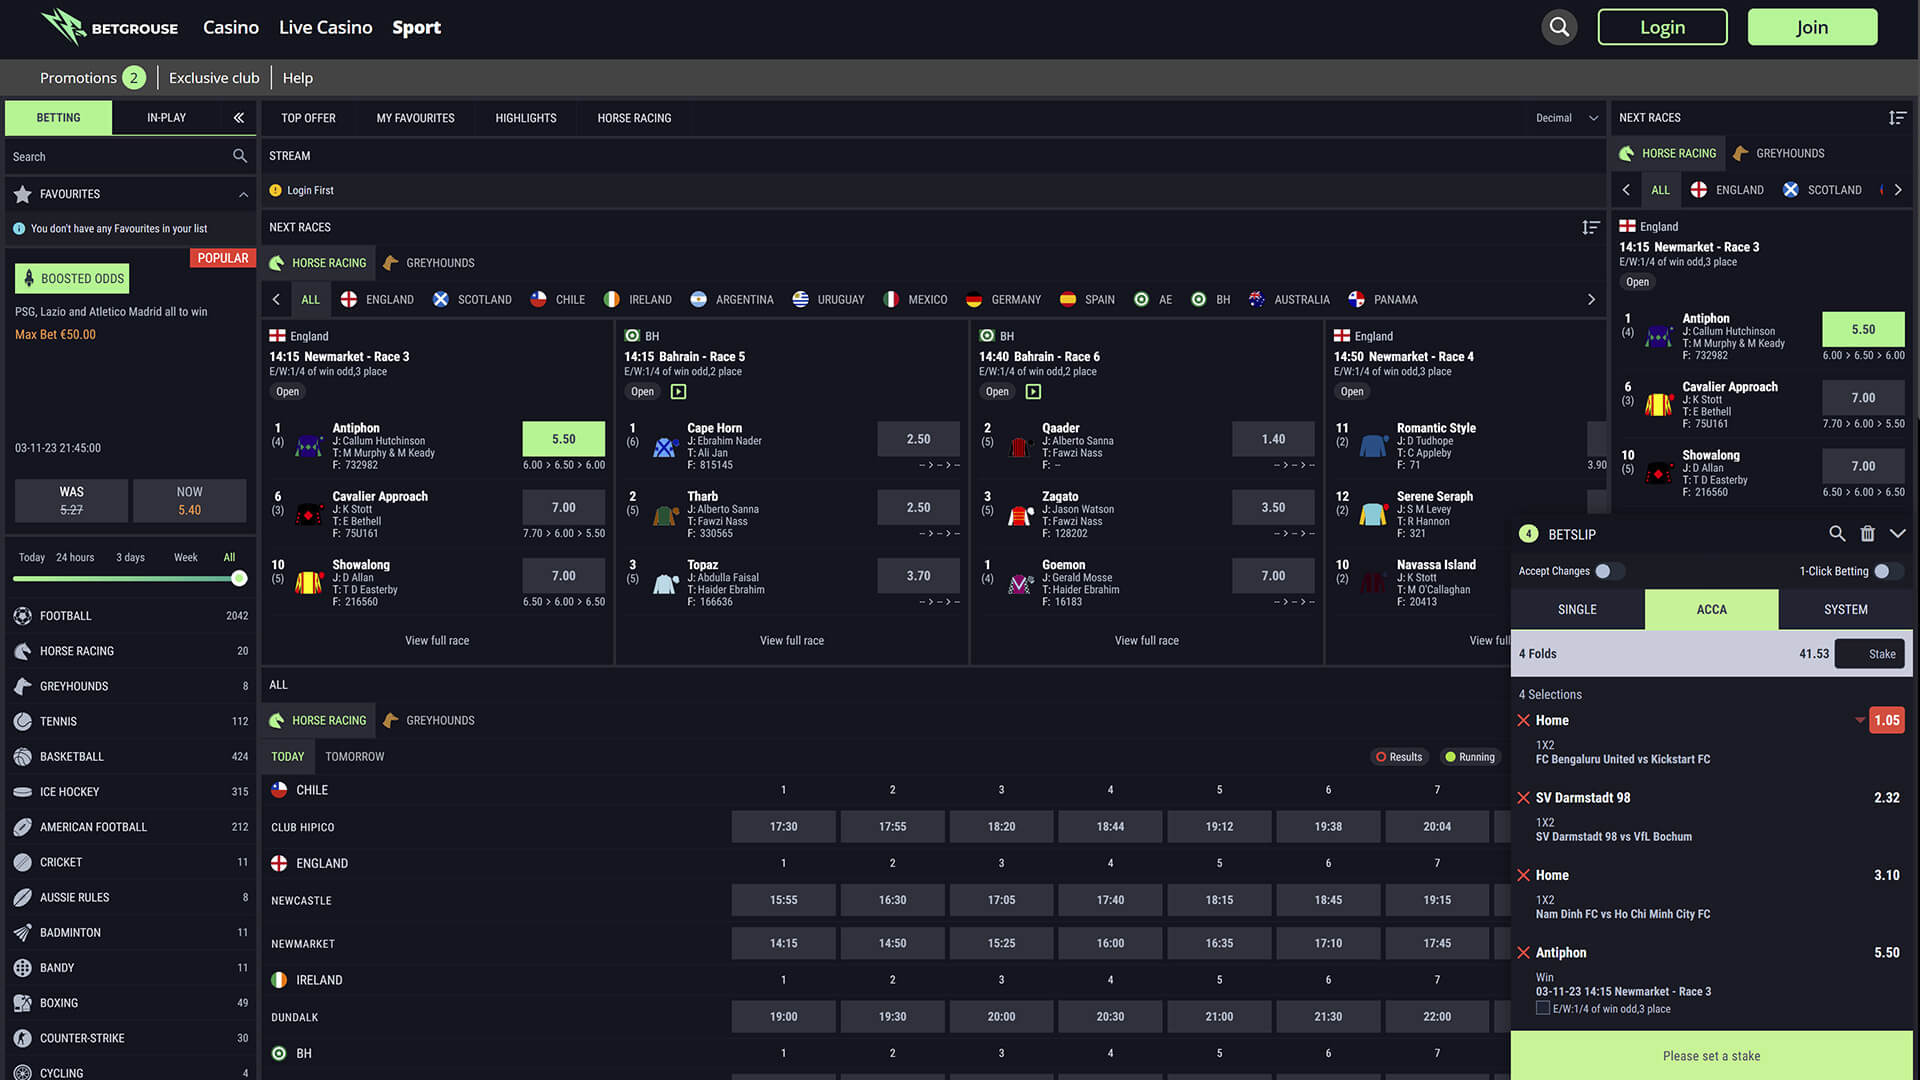Click the Boosted Odds NOW 5.40 box

click(x=190, y=501)
